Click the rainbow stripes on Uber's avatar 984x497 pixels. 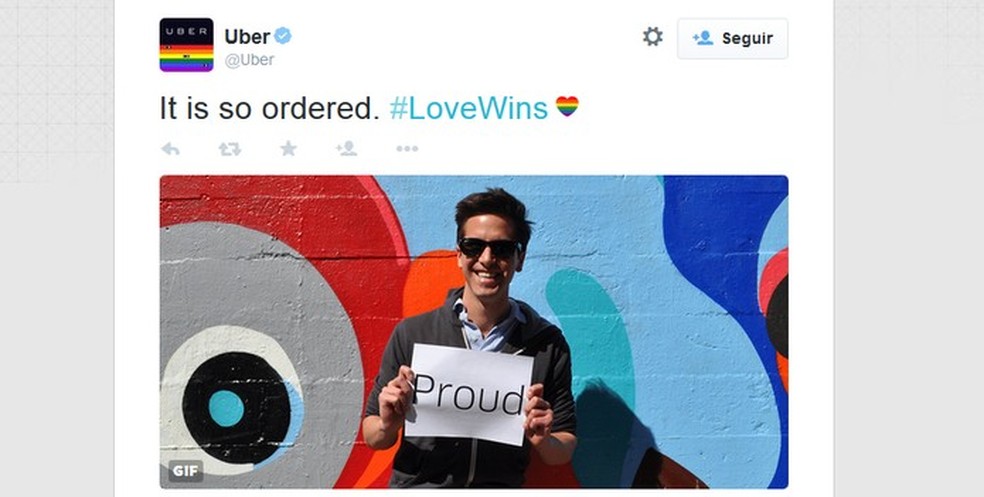[x=186, y=58]
